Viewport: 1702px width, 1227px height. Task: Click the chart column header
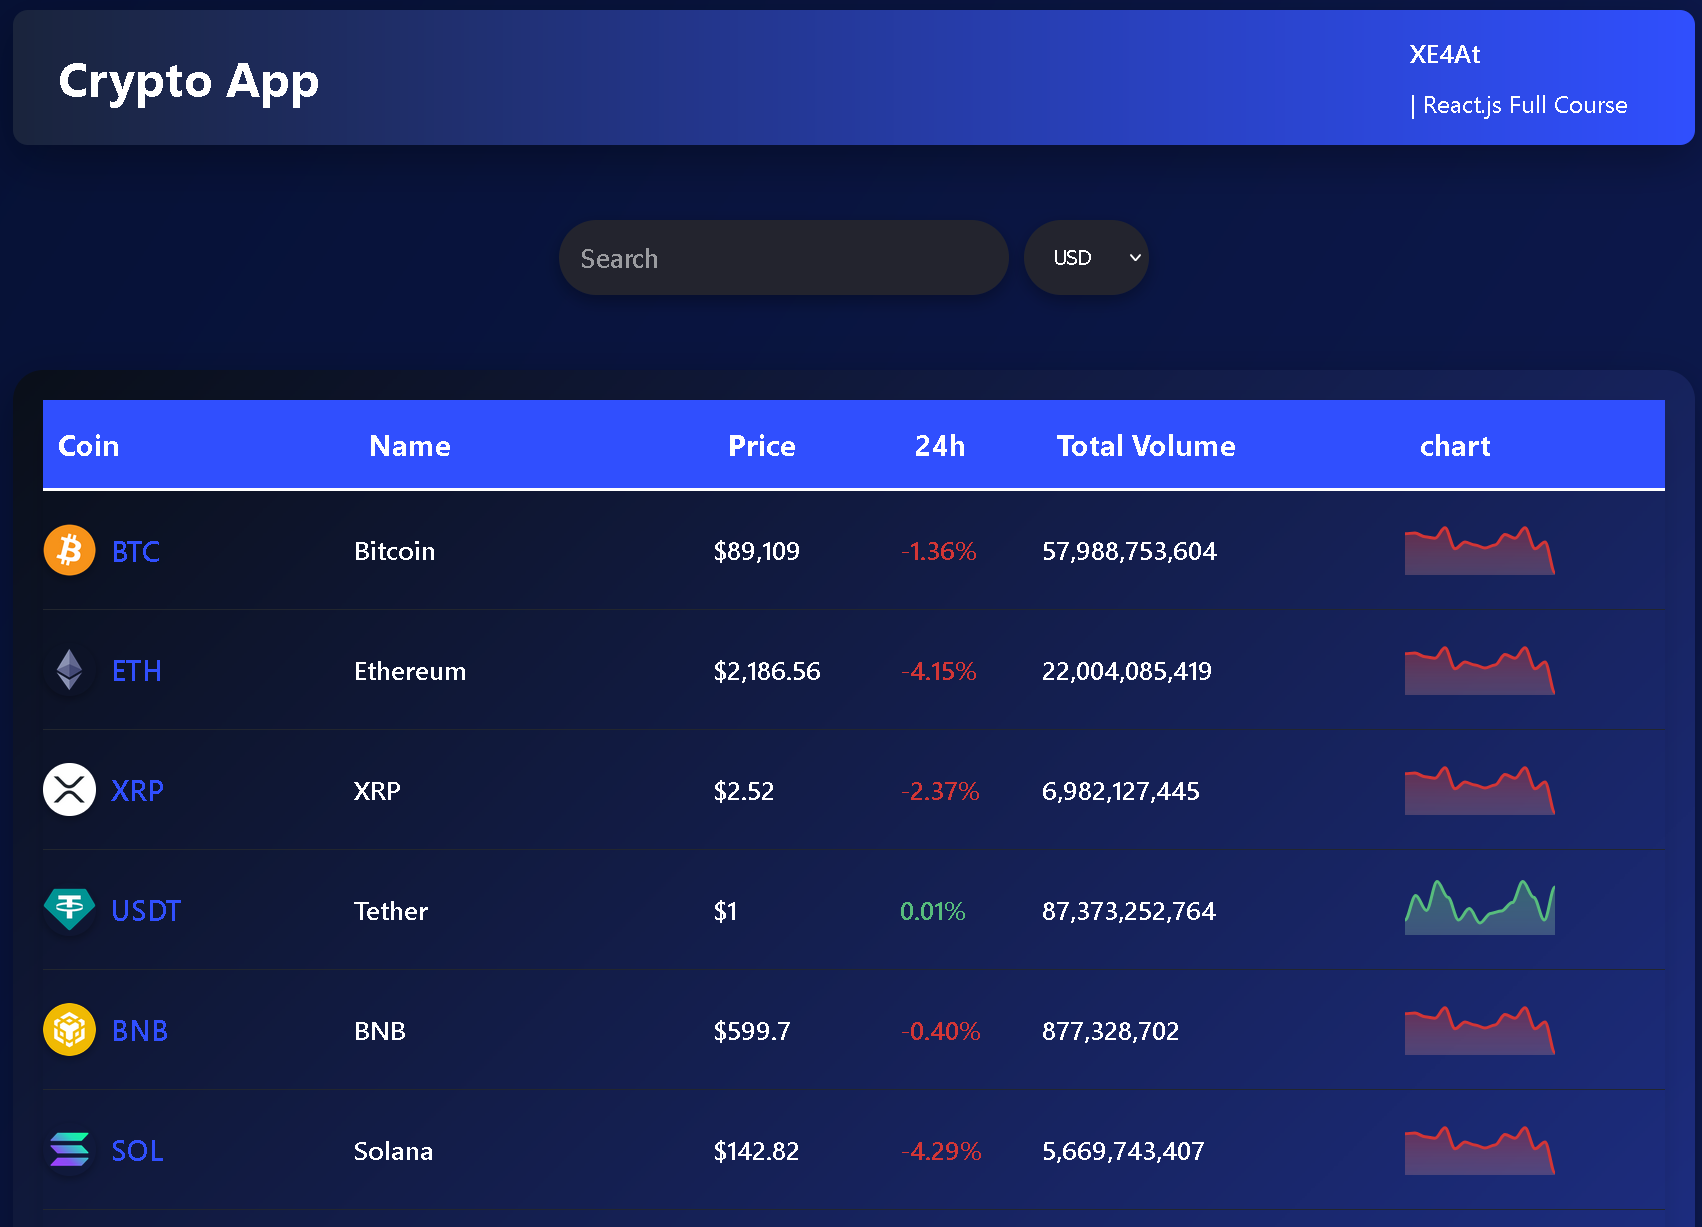(1455, 446)
